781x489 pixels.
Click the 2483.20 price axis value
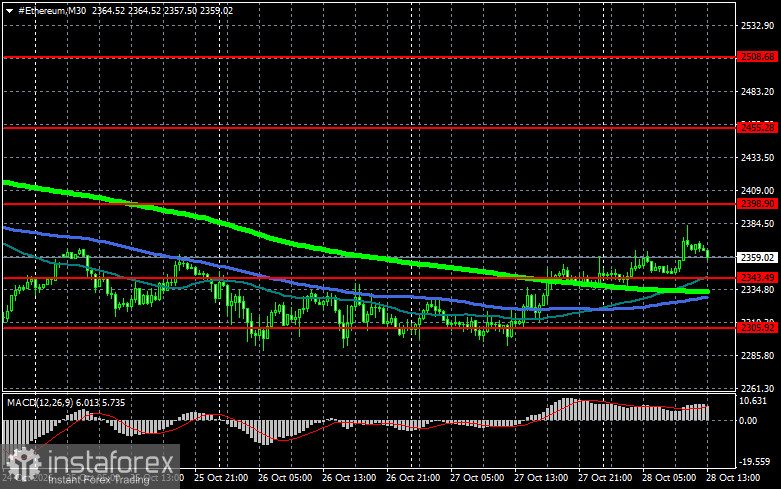tap(758, 92)
